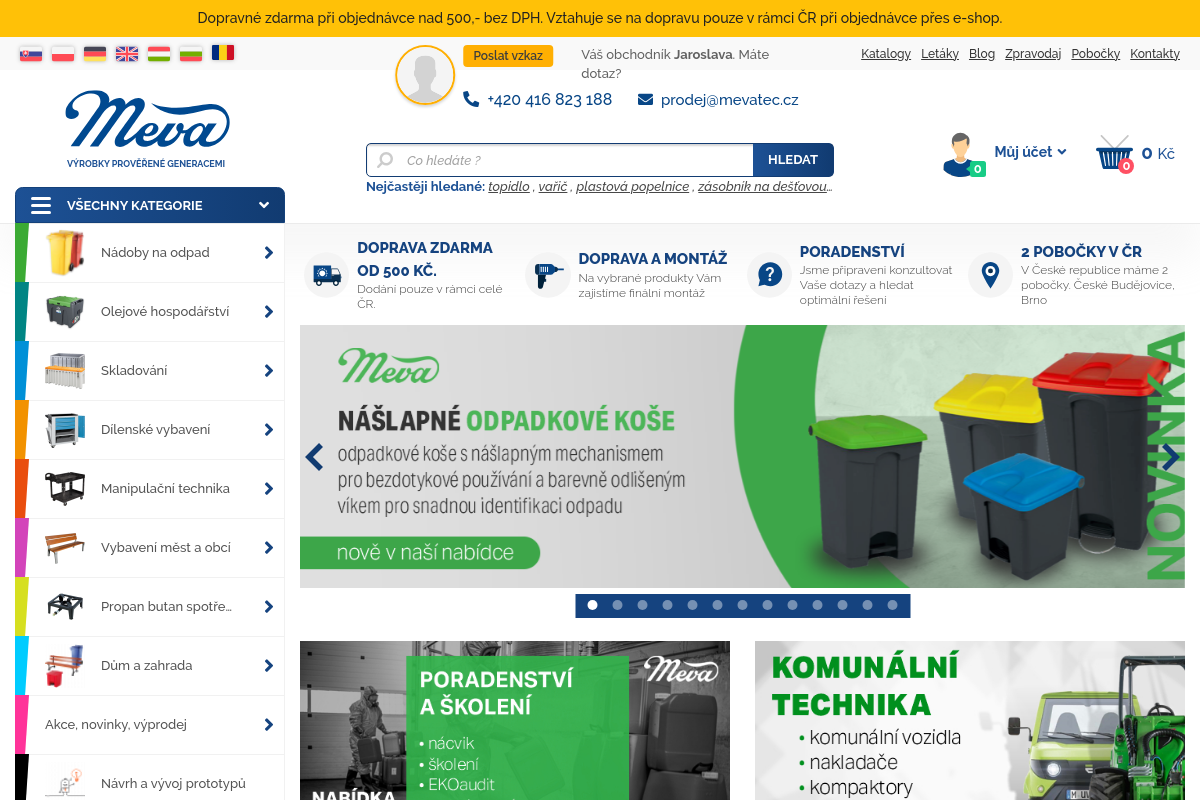Open the nášlapné odpadkové koše banner
Screen dimensions: 1200x800
(x=742, y=457)
